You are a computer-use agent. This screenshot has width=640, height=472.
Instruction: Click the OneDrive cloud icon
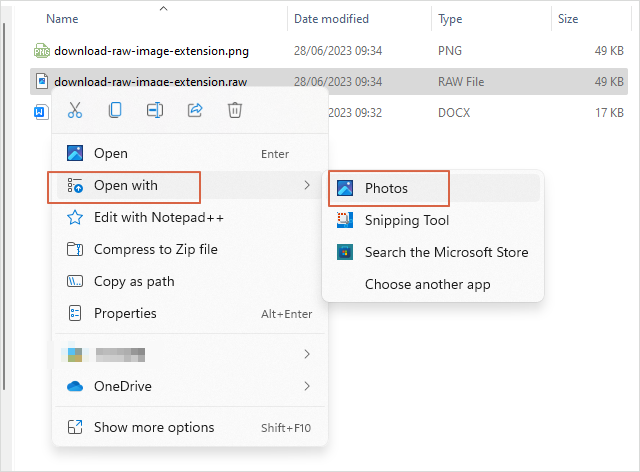coord(74,386)
